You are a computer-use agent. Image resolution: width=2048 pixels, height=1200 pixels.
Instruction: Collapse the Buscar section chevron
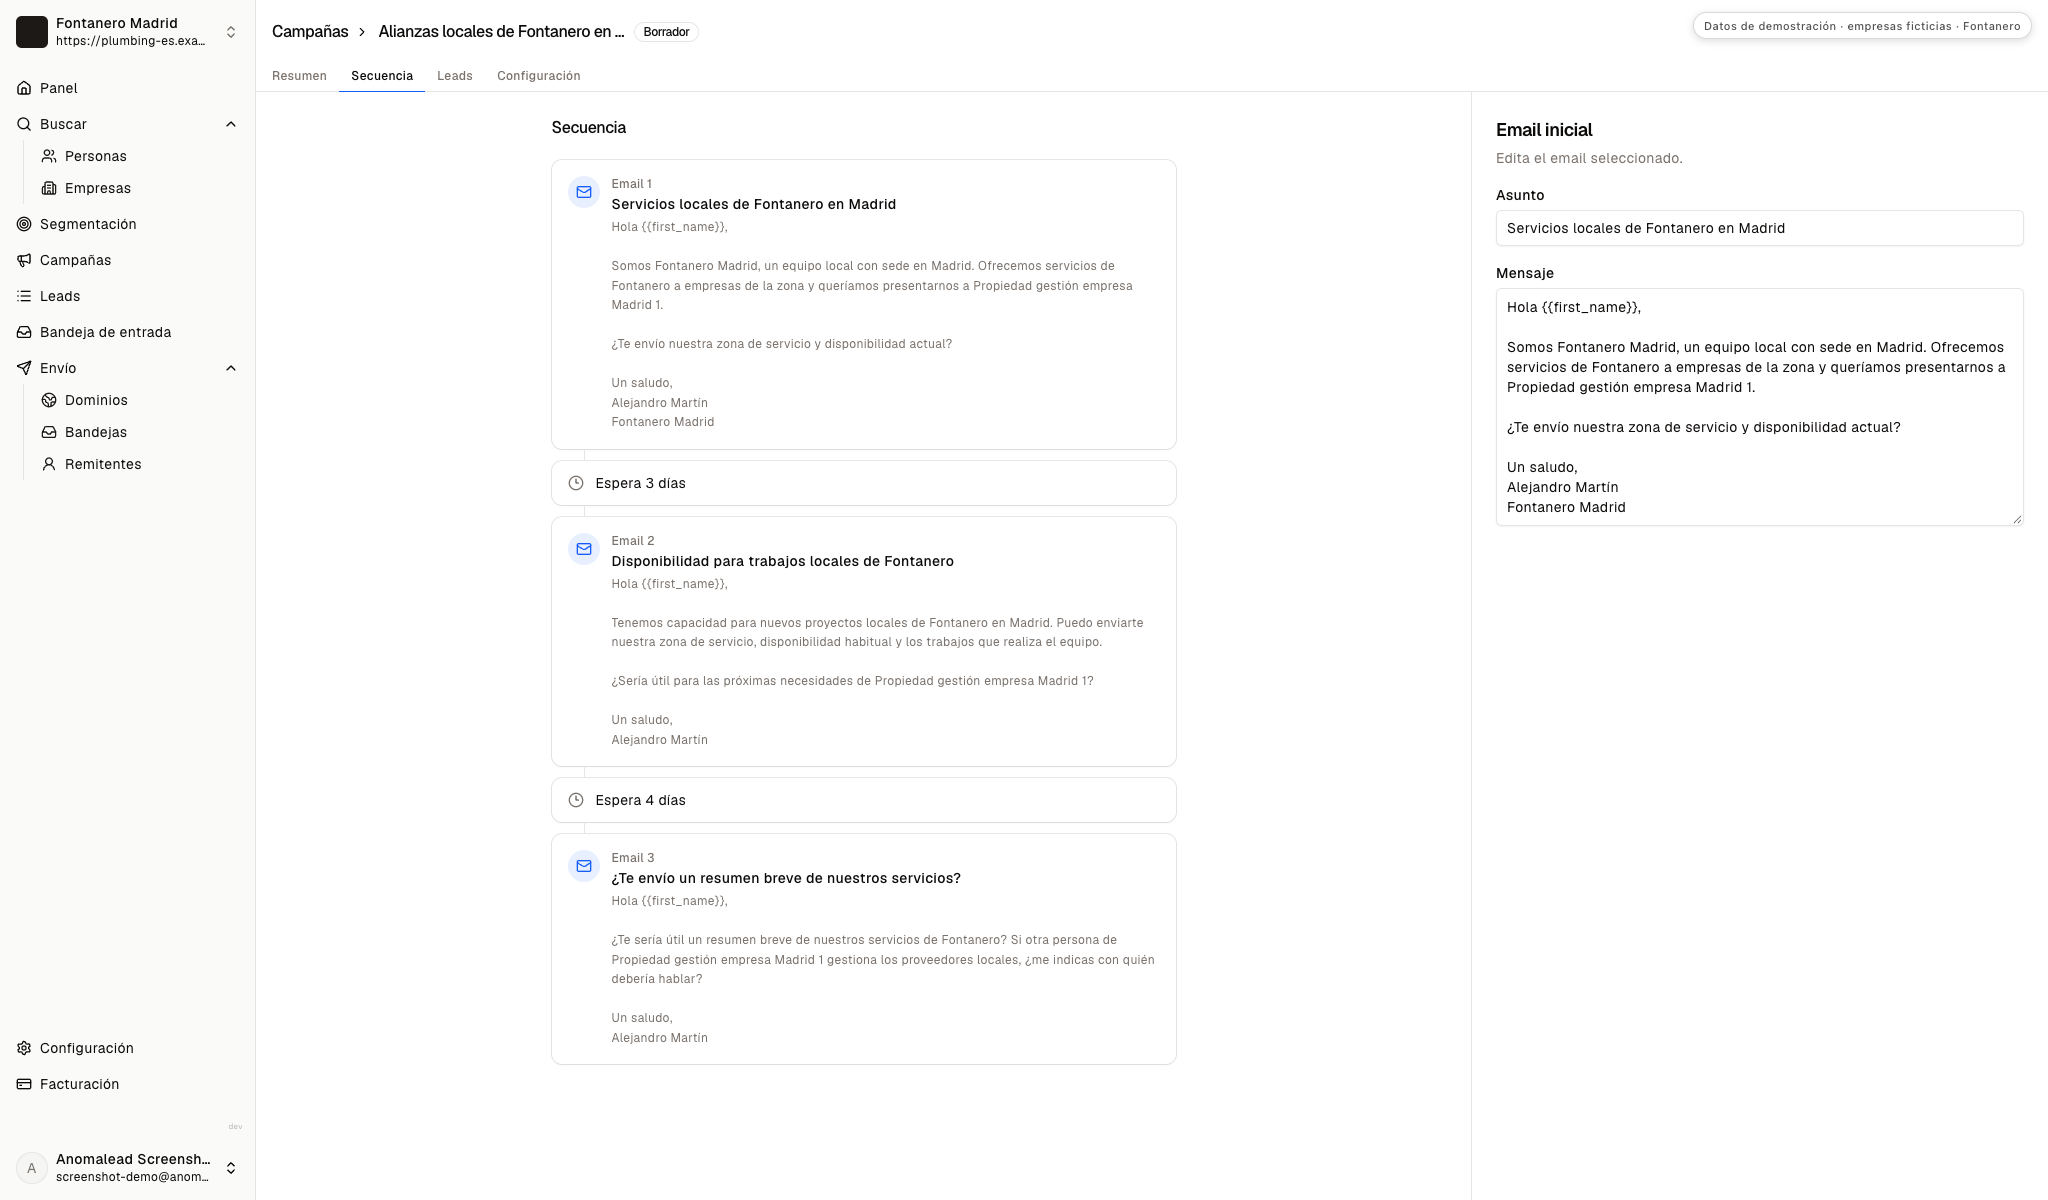(231, 124)
